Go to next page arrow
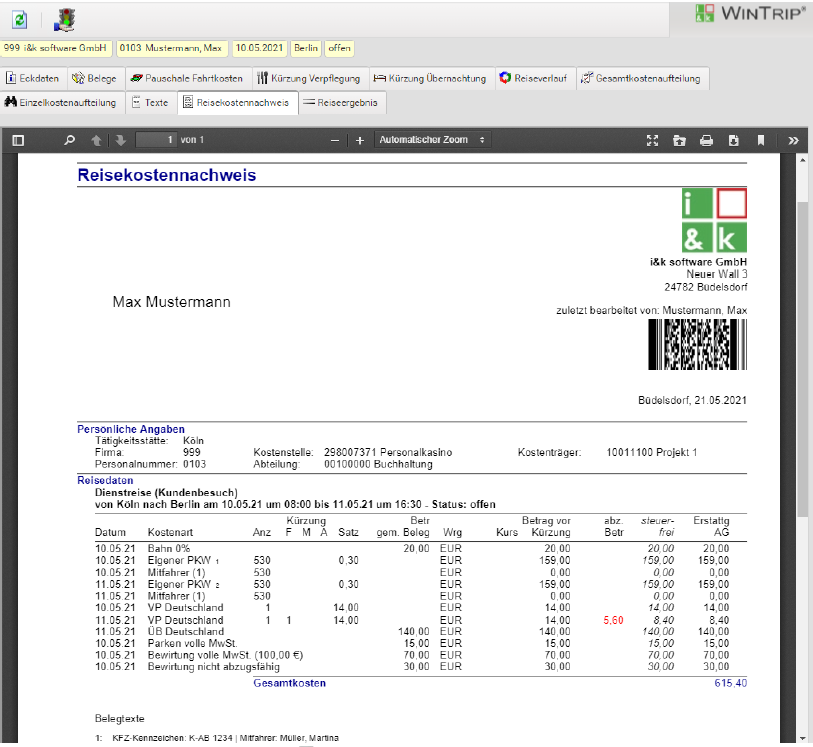The image size is (813, 747). (x=120, y=140)
